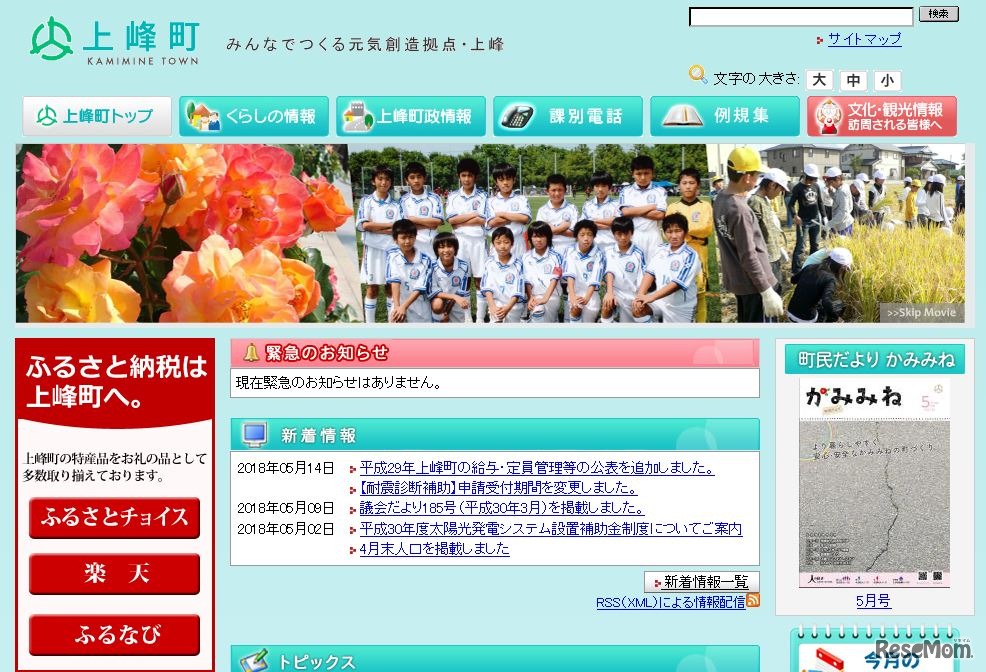Open the 上峰町トップ navigation tab
Image resolution: width=986 pixels, height=672 pixels.
(97, 116)
